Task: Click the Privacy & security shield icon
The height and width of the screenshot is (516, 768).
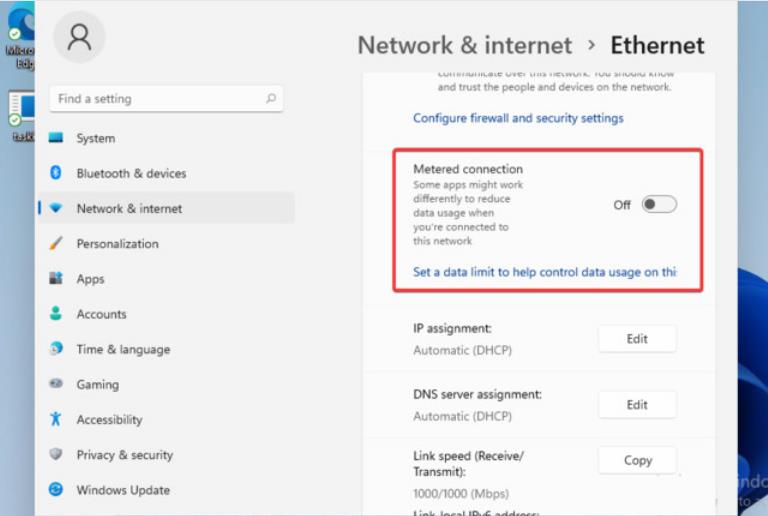Action: coord(56,455)
